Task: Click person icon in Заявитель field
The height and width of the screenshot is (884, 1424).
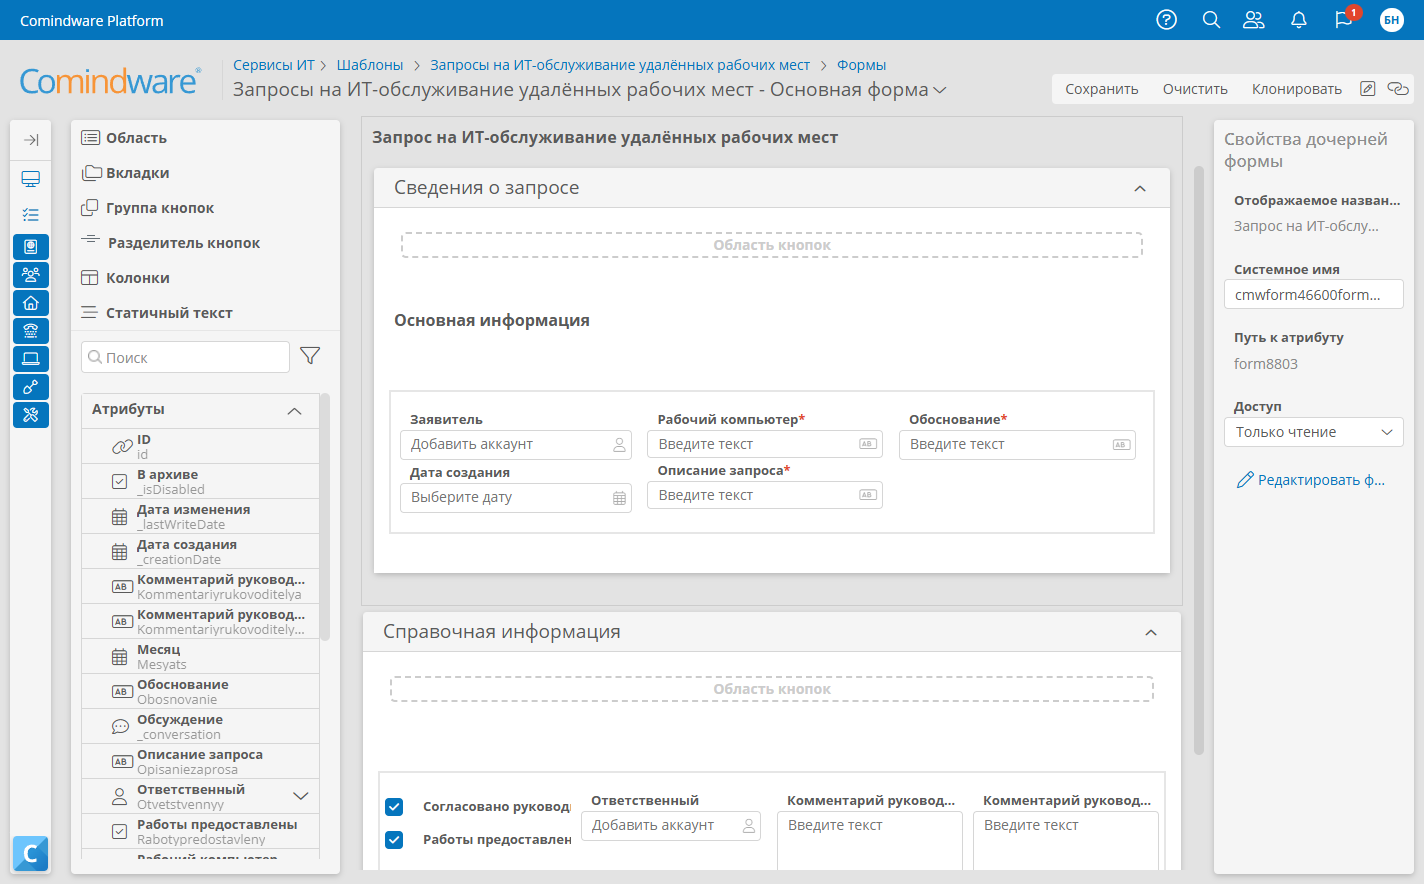Action: [x=619, y=445]
